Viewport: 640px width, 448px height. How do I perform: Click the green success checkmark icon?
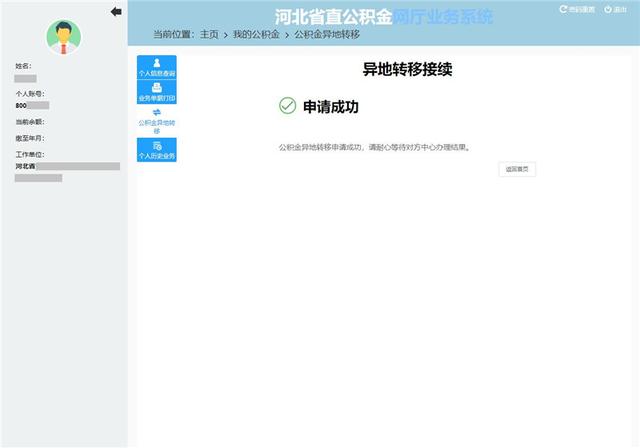point(287,106)
